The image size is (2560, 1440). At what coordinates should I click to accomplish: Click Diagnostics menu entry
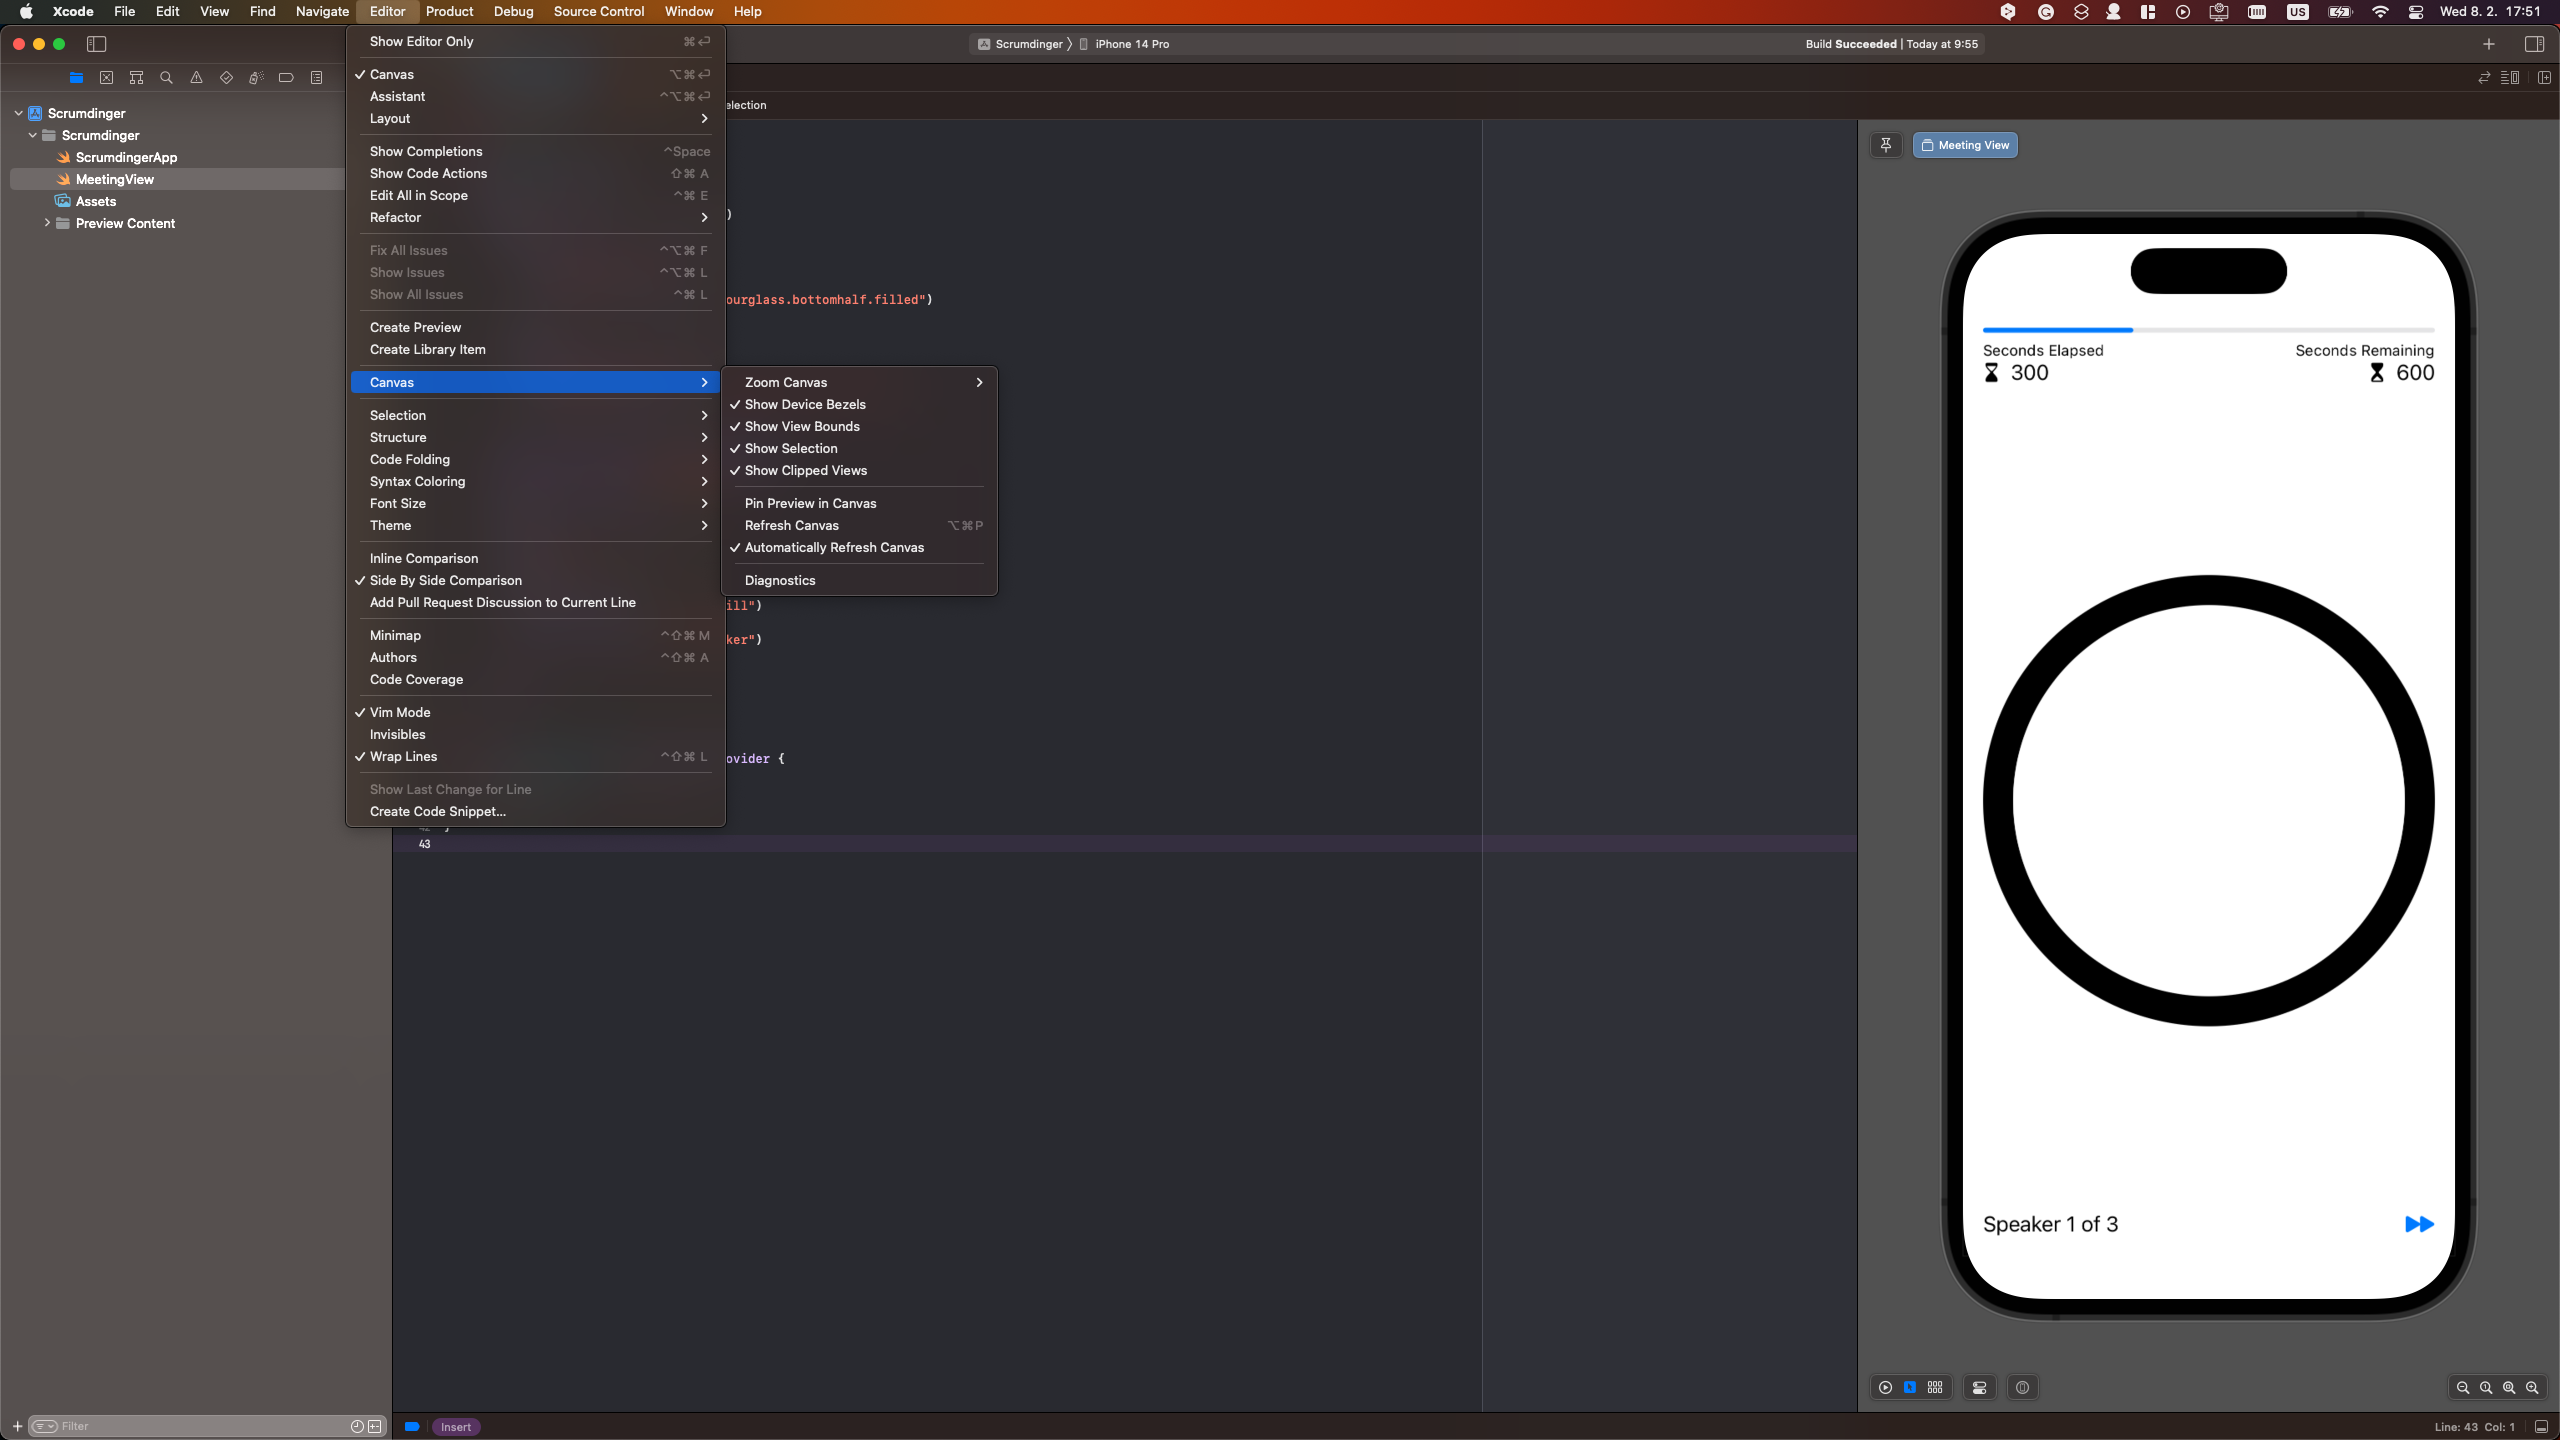click(x=779, y=580)
